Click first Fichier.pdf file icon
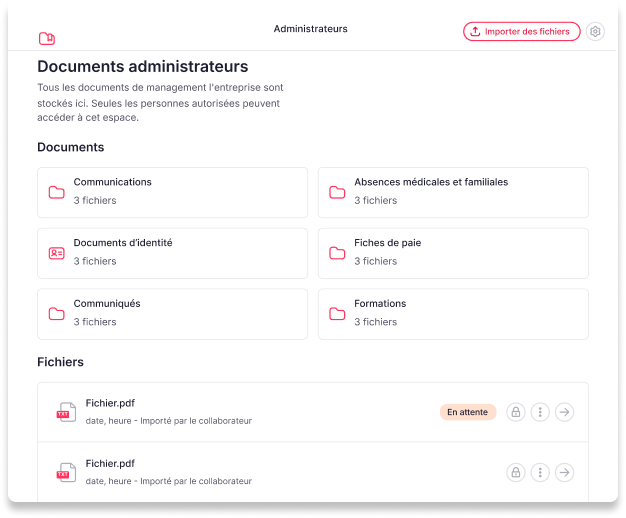The image size is (626, 518). click(x=66, y=412)
